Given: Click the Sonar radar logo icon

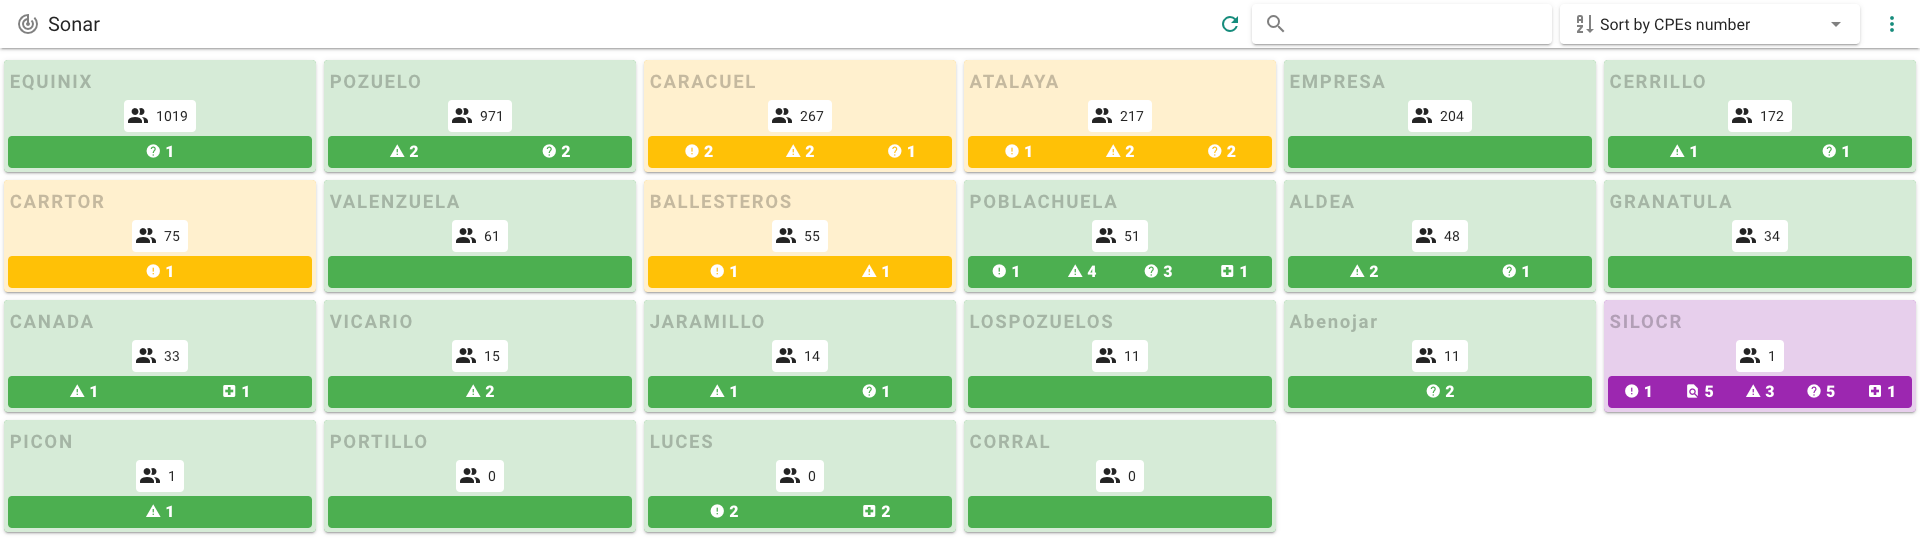Looking at the screenshot, I should pyautogui.click(x=28, y=24).
